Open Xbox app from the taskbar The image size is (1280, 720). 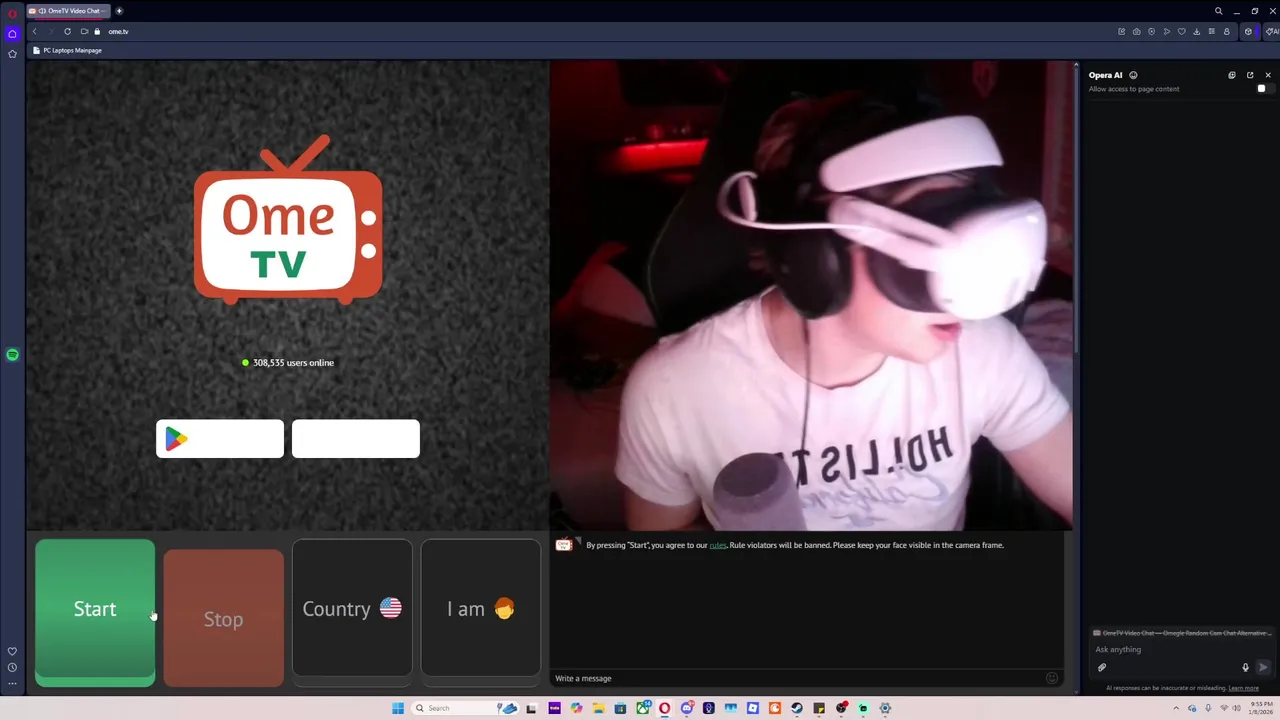click(643, 708)
